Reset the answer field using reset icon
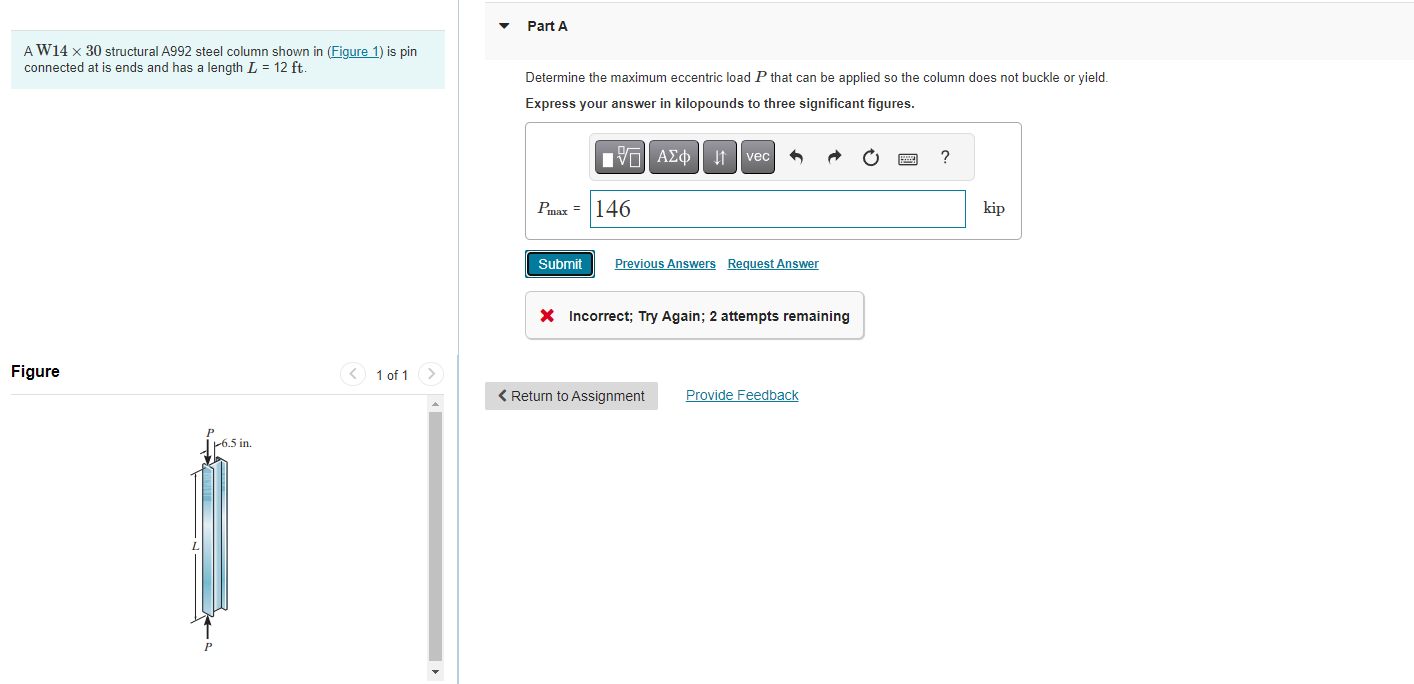Viewport: 1414px width, 684px height. [870, 156]
